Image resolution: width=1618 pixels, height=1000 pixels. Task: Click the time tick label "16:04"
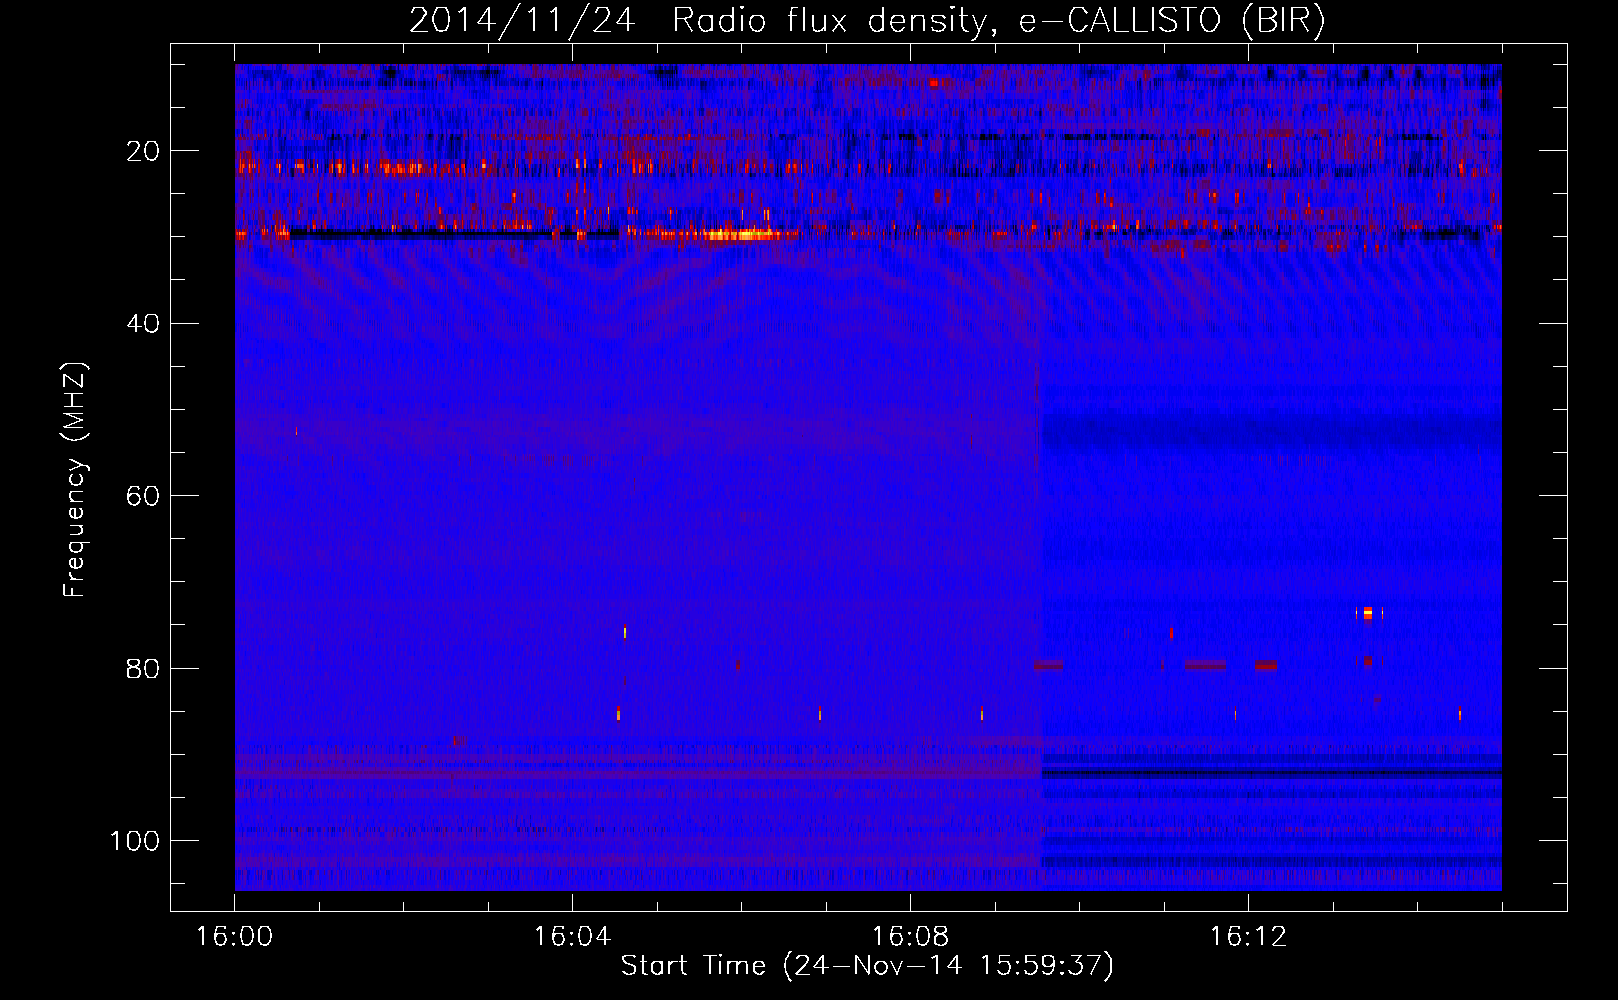coord(572,937)
